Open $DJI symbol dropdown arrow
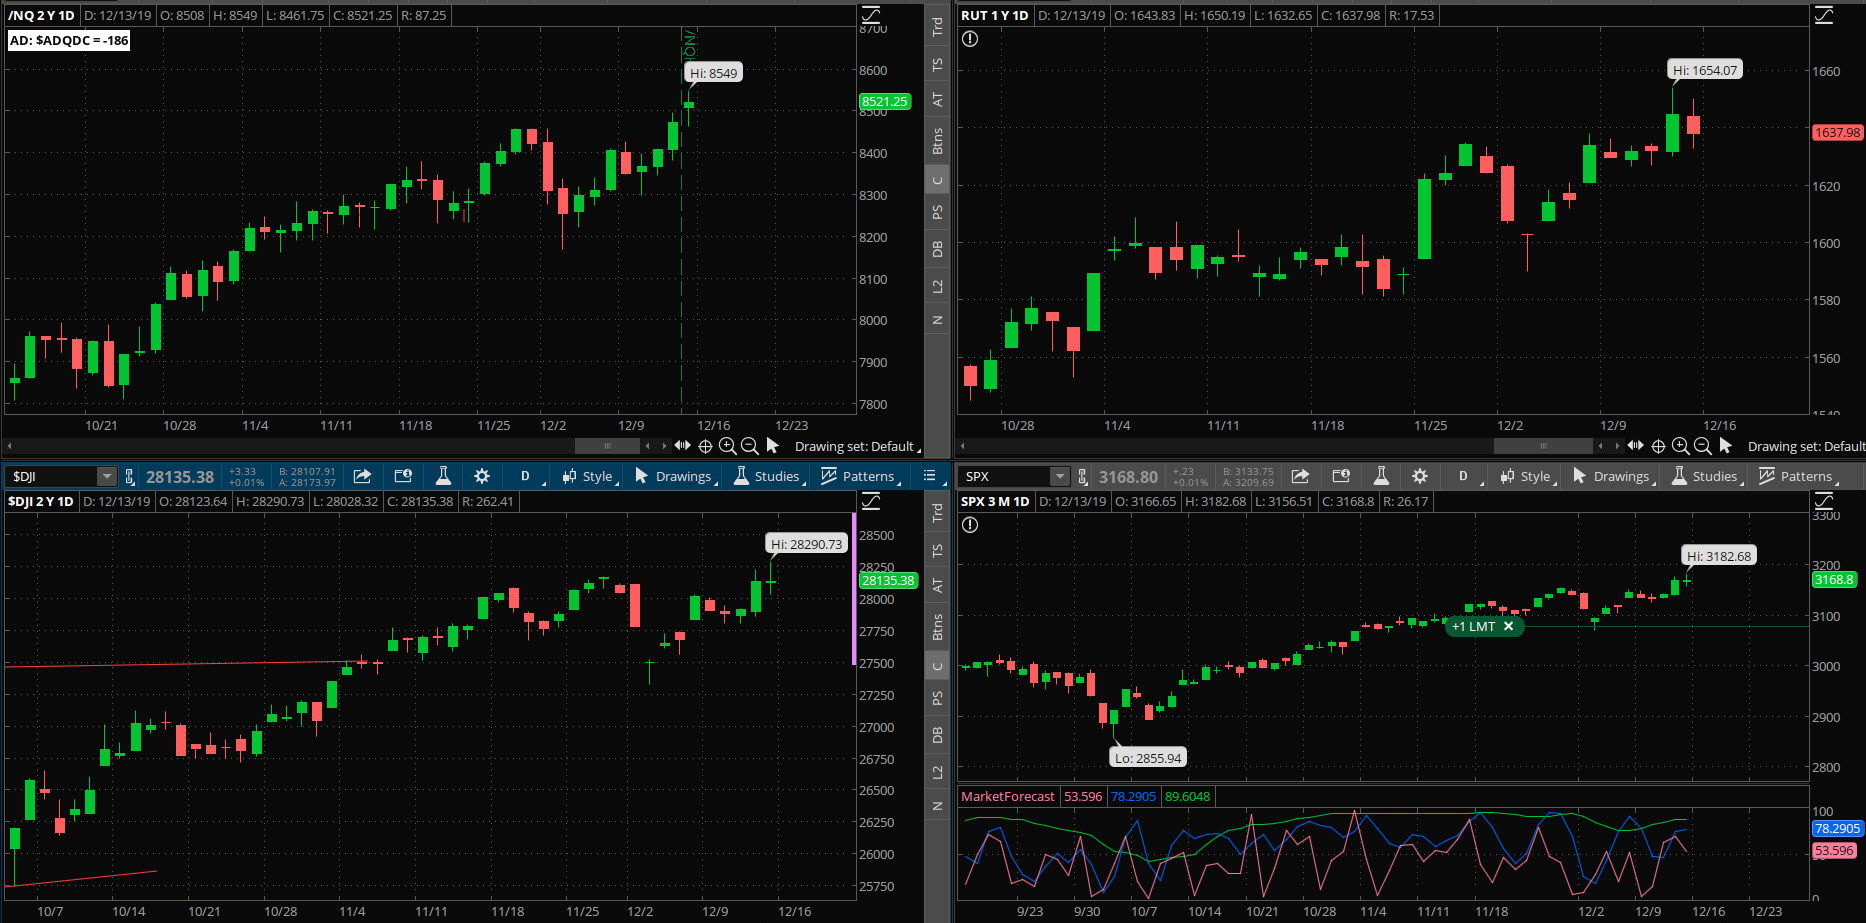Screen dimensions: 1866x923 click(106, 476)
